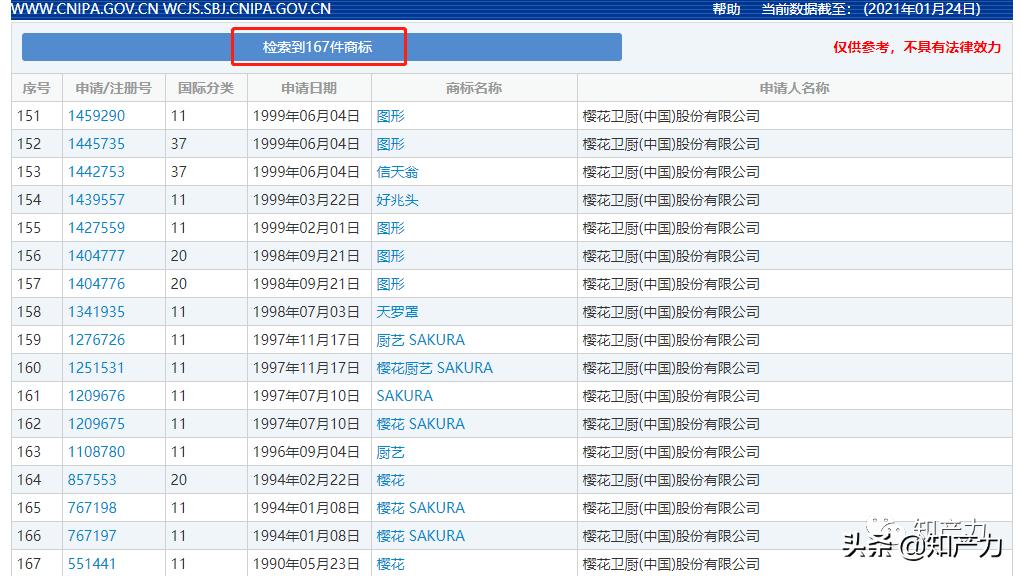Click the 仅供参考 disclaimer text
This screenshot has width=1021, height=576.
click(917, 47)
